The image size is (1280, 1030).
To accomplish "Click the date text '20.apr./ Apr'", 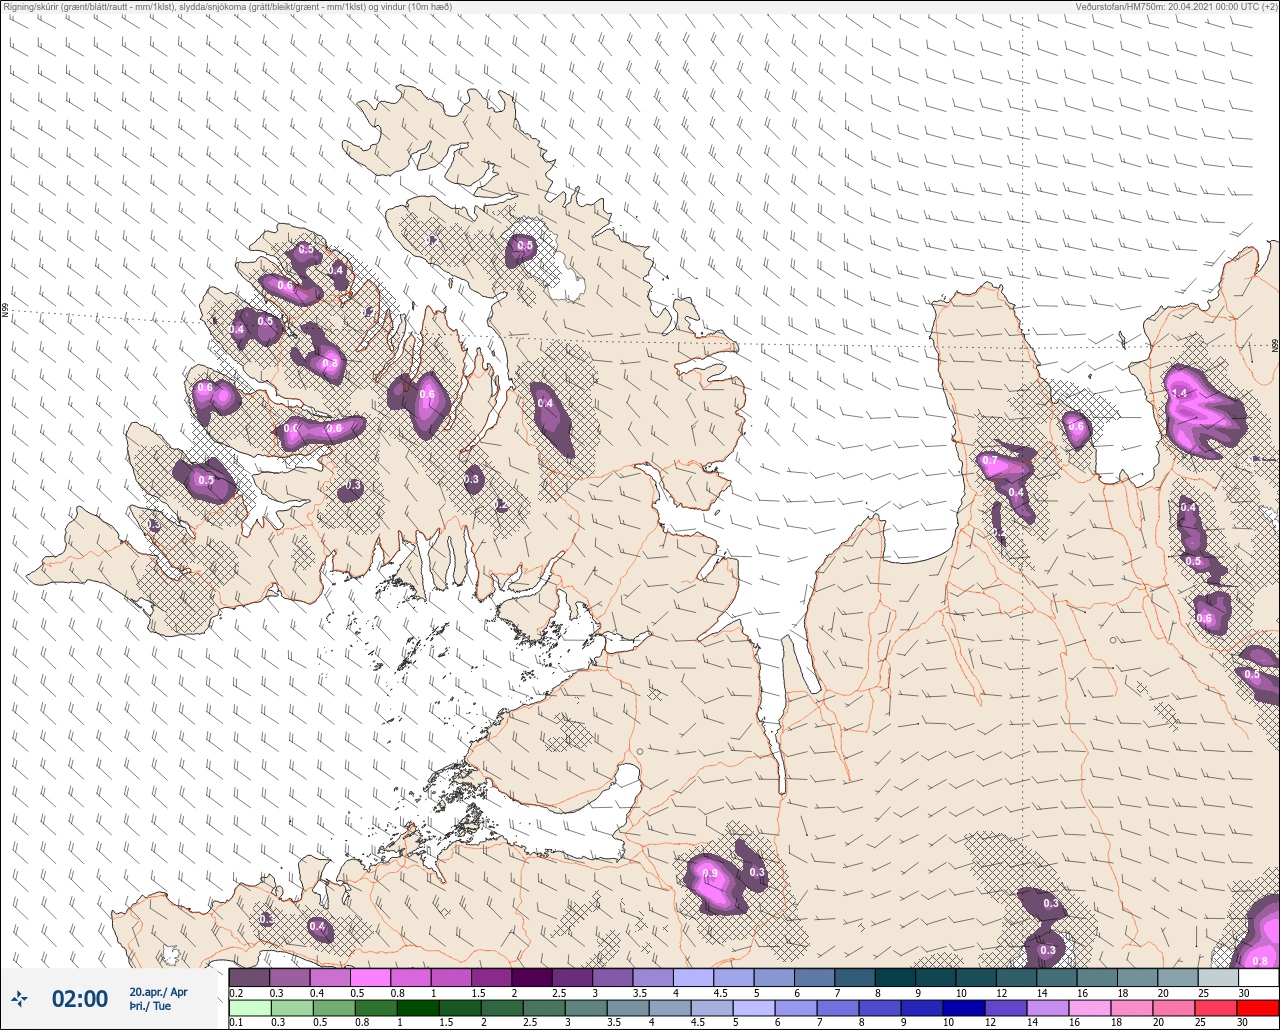I will (x=158, y=992).
